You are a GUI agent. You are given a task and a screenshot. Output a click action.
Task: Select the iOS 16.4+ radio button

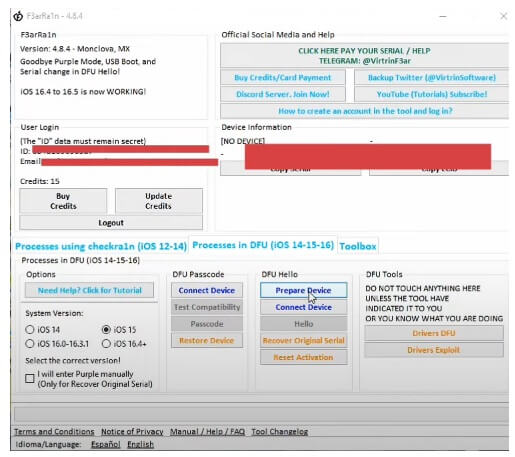tap(124, 344)
